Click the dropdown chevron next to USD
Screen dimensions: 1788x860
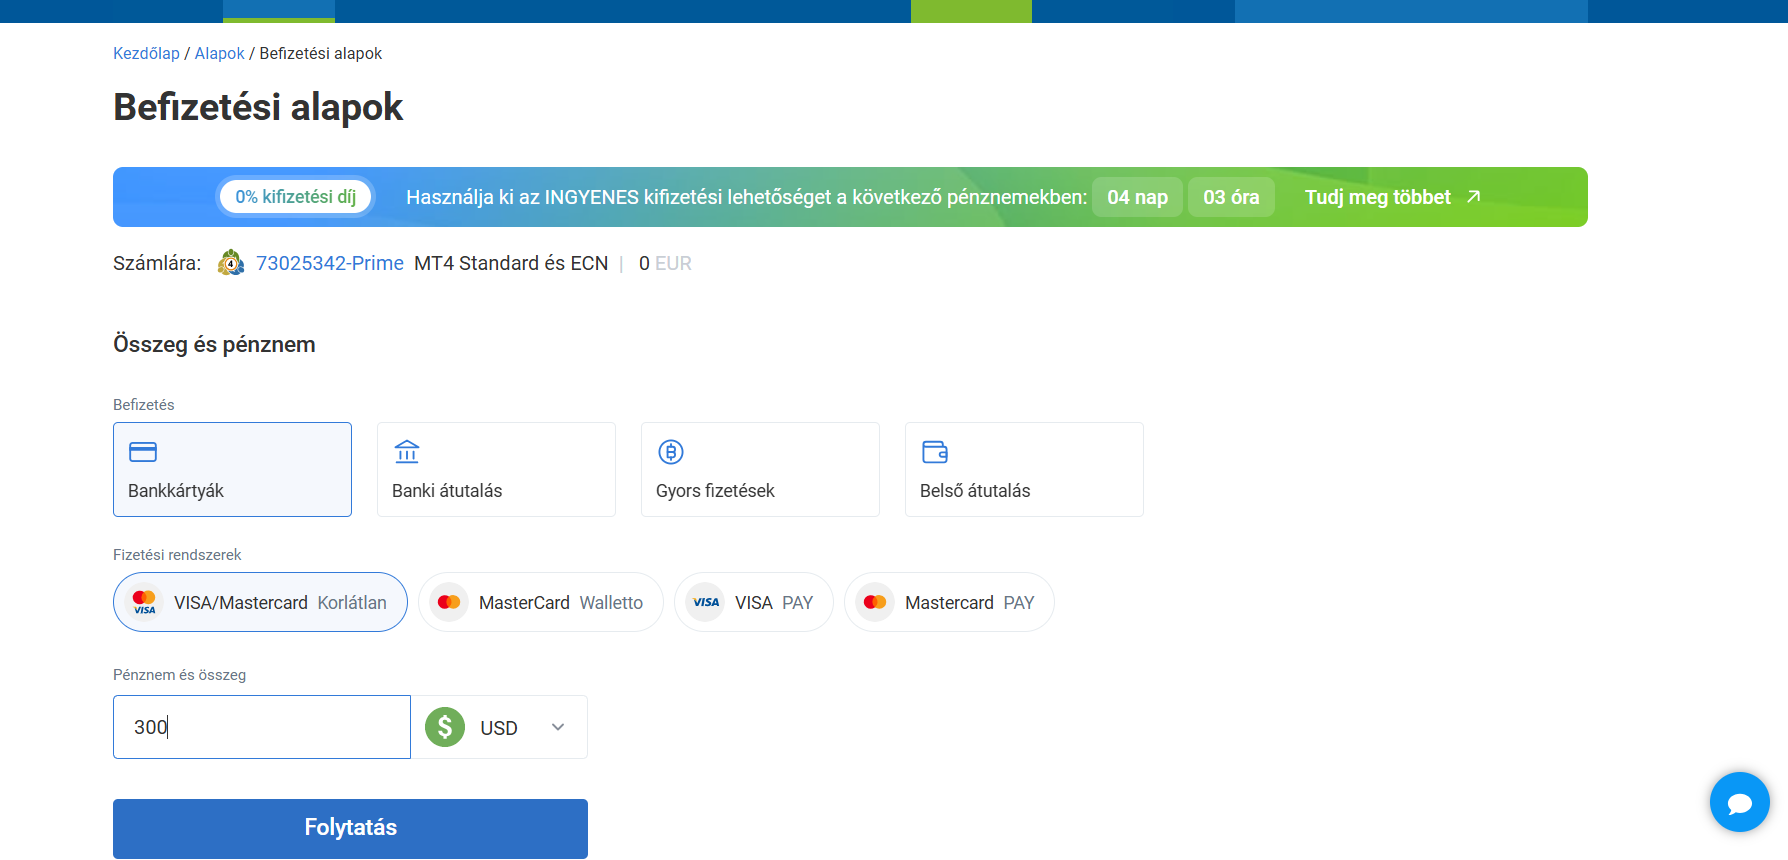click(x=558, y=727)
